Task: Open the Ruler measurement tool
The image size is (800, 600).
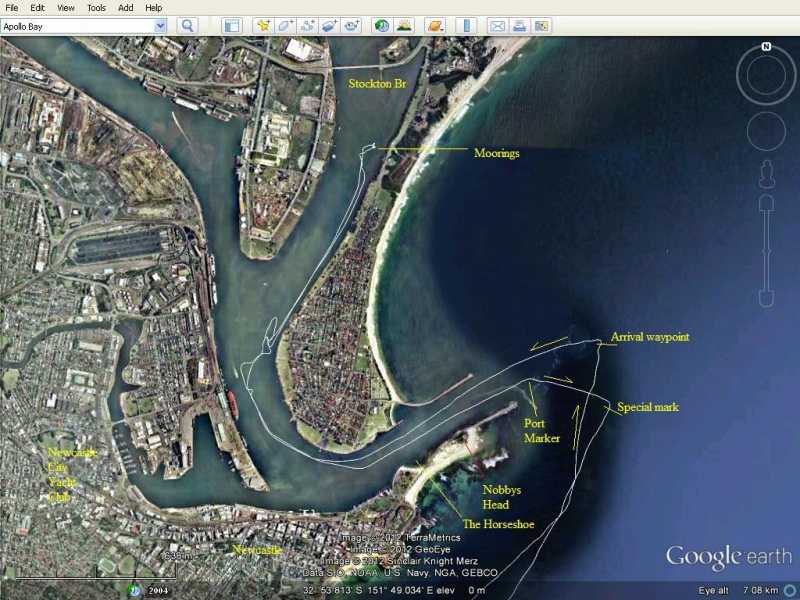Action: tap(466, 25)
